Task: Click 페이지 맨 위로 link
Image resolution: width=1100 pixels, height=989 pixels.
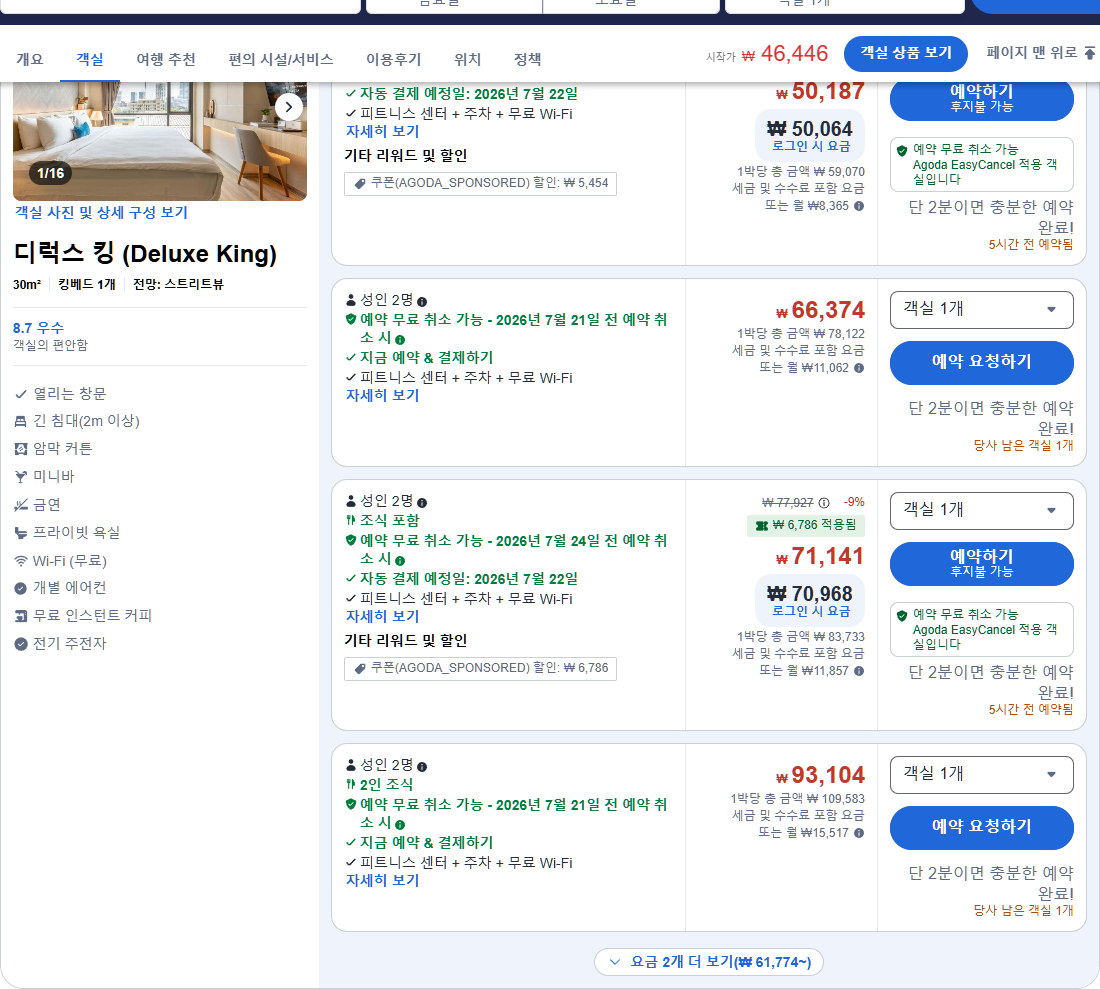Action: [x=1040, y=53]
